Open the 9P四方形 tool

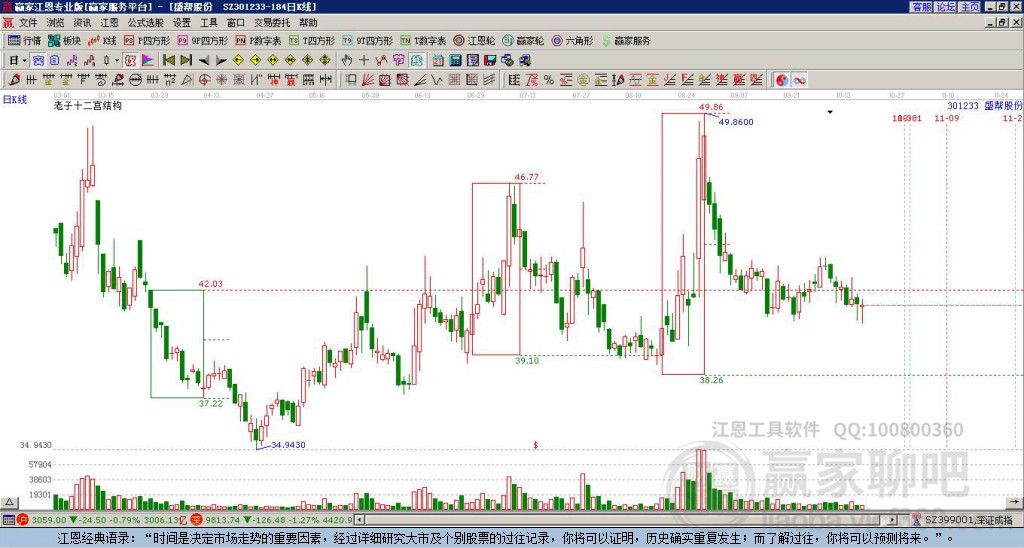pyautogui.click(x=202, y=40)
